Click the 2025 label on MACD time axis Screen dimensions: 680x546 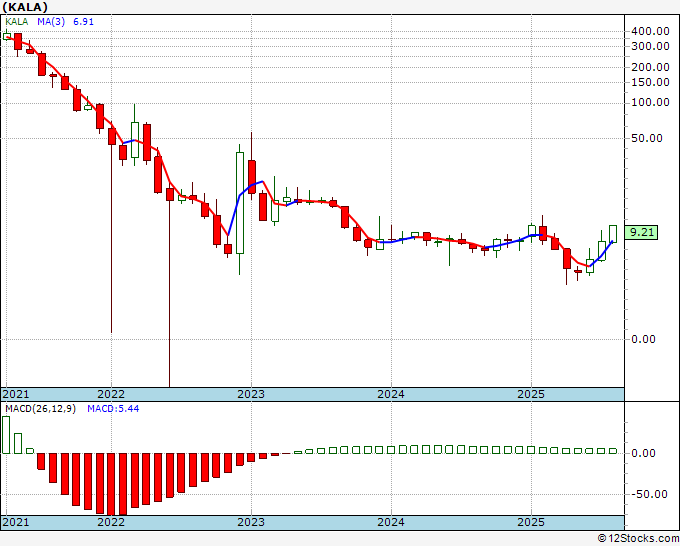point(531,522)
